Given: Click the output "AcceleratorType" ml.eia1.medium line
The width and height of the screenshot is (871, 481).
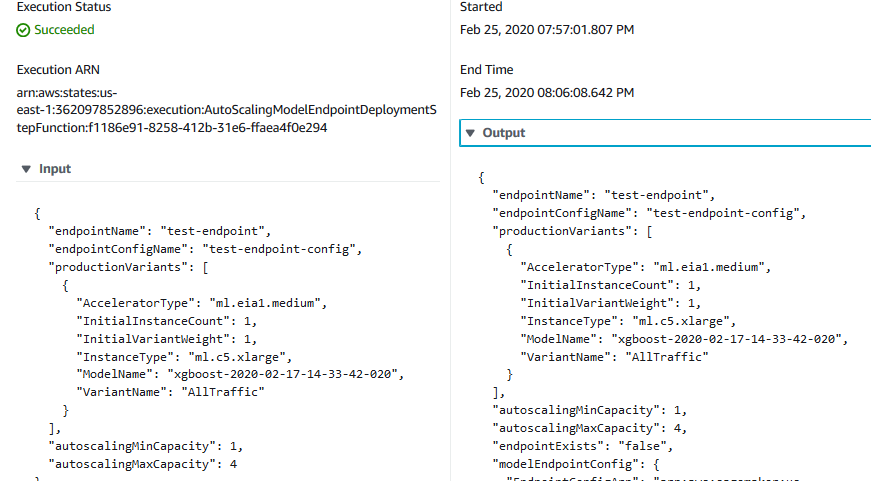Looking at the screenshot, I should (x=645, y=267).
